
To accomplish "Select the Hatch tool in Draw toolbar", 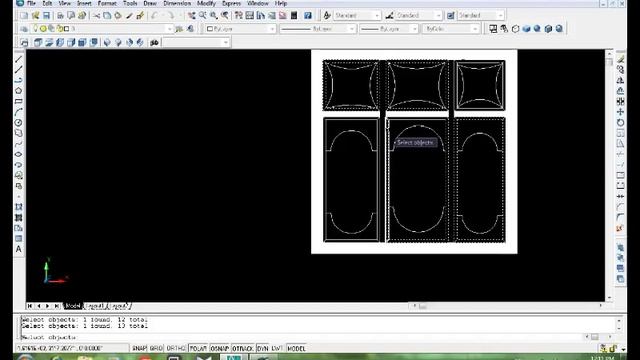I will [19, 207].
